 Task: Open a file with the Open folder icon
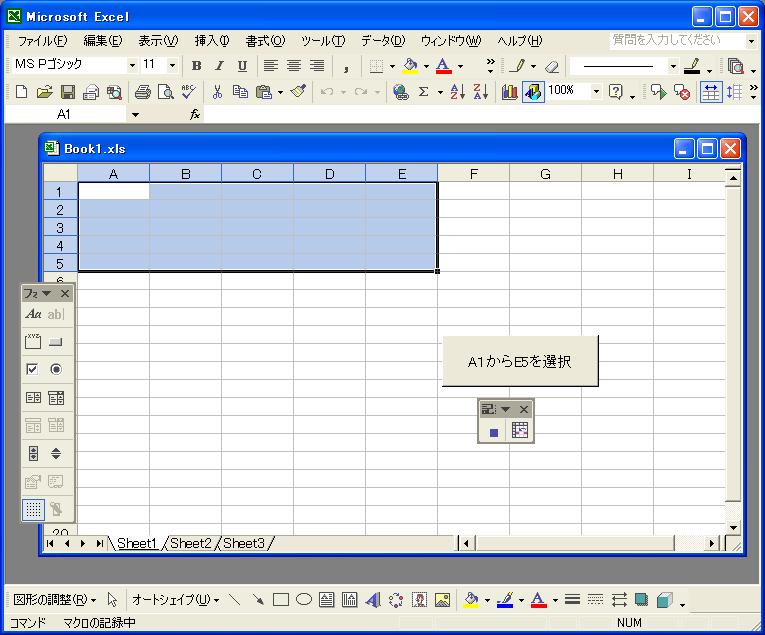(44, 91)
